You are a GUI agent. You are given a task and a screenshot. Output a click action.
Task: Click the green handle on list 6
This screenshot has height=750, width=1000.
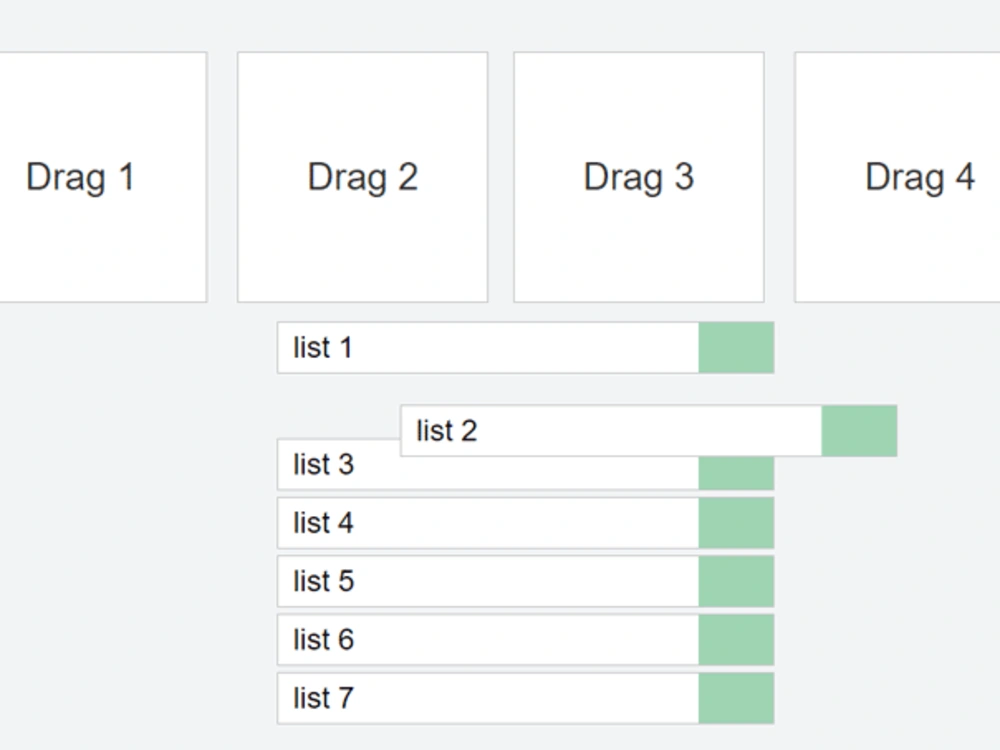(x=736, y=640)
